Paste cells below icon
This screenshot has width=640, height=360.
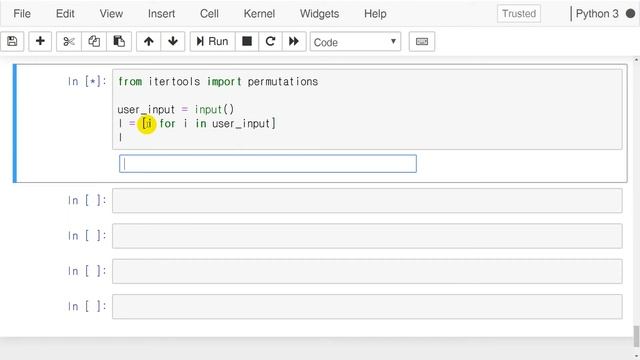[119, 41]
